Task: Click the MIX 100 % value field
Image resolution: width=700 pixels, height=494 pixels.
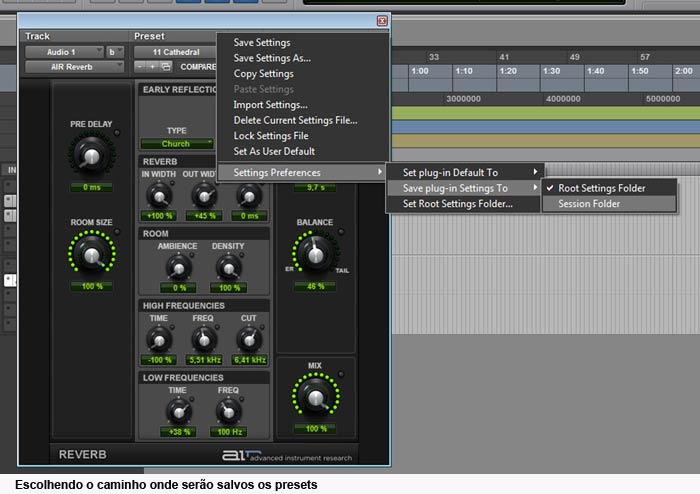Action: click(x=315, y=429)
